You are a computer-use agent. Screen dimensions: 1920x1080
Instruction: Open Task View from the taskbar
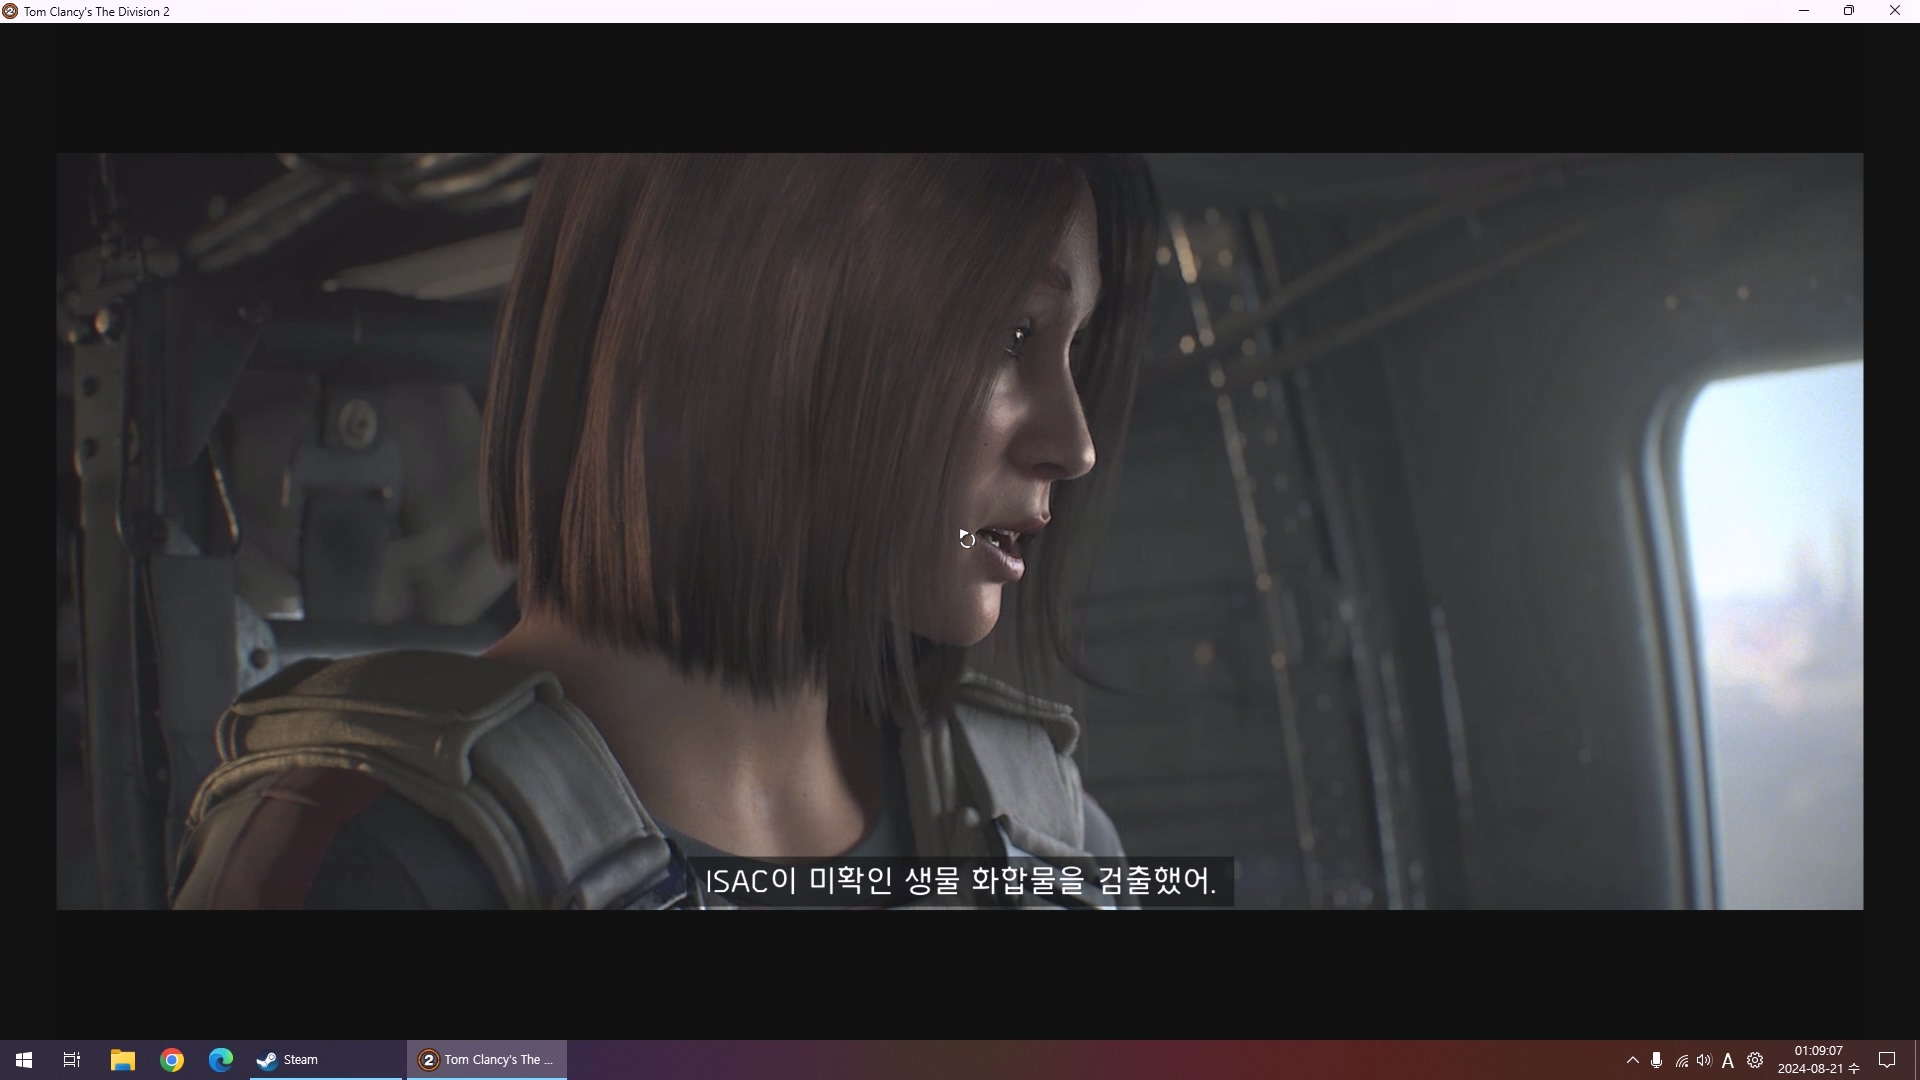[72, 1060]
